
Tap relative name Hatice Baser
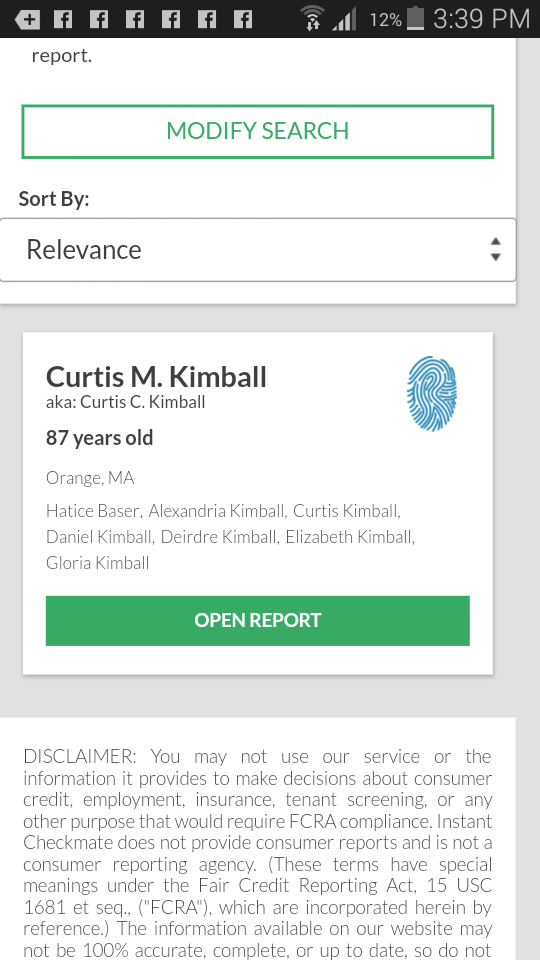(94, 511)
